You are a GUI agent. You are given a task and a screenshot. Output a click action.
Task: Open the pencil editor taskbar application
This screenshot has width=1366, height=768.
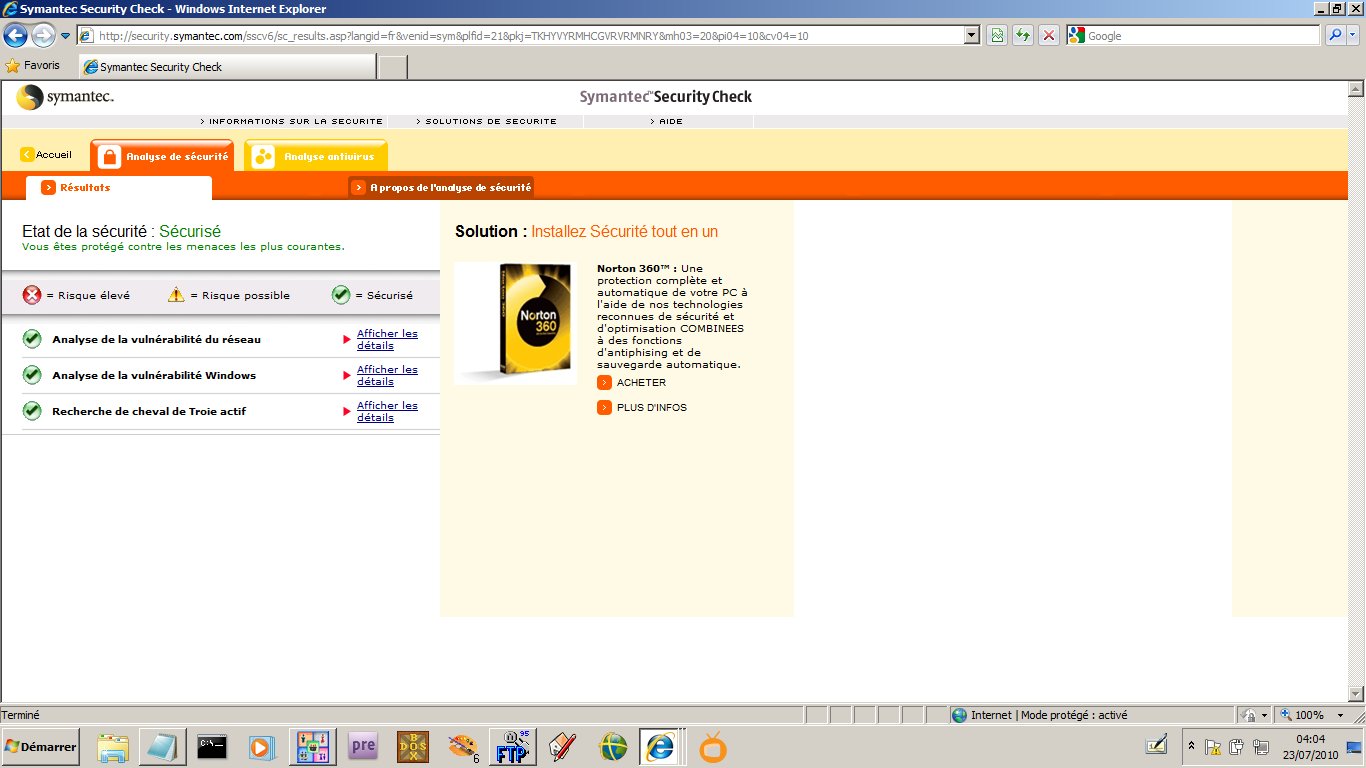pos(563,747)
